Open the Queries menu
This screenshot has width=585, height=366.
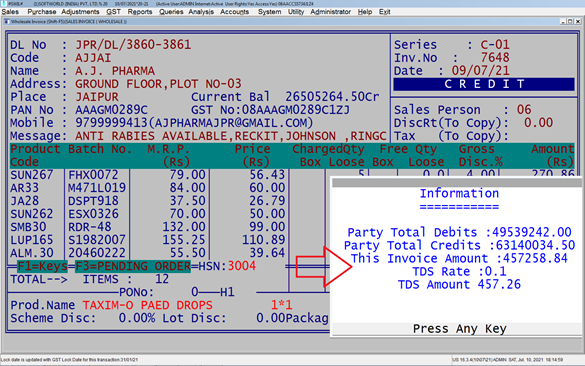(171, 12)
